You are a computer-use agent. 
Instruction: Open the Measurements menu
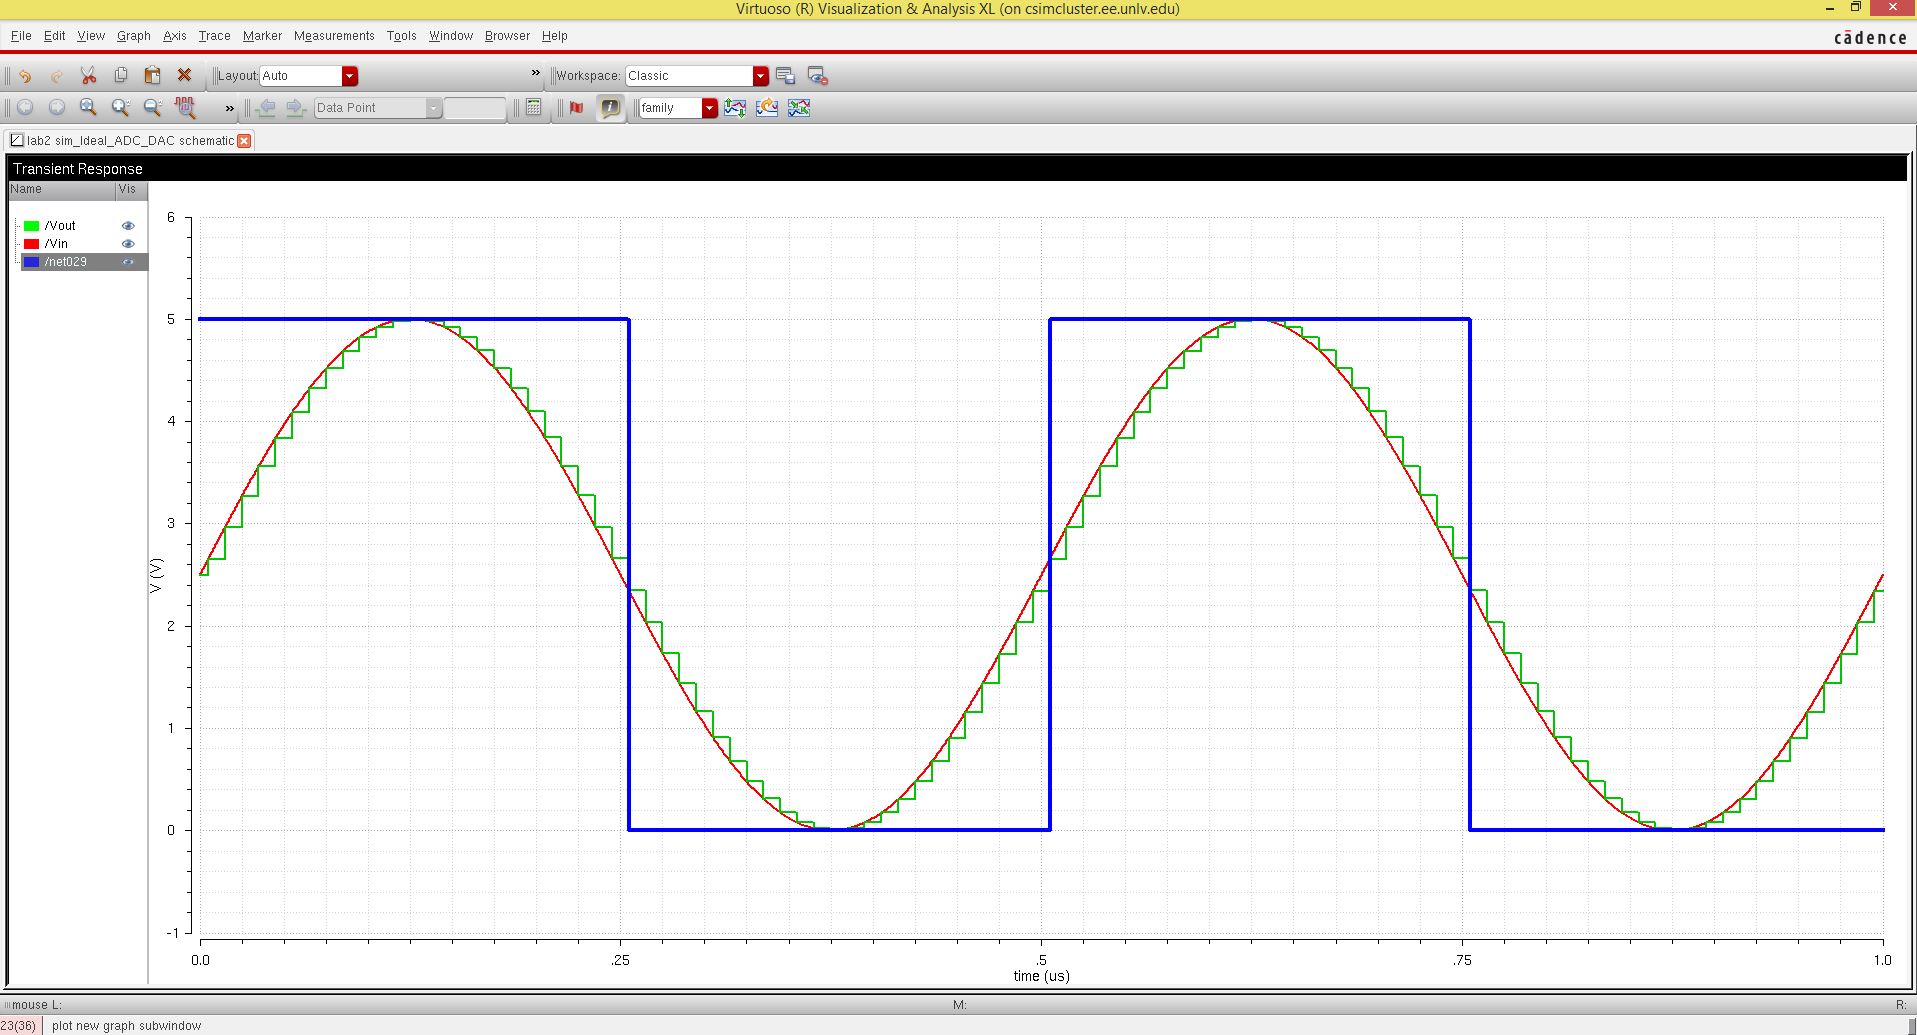pos(333,36)
